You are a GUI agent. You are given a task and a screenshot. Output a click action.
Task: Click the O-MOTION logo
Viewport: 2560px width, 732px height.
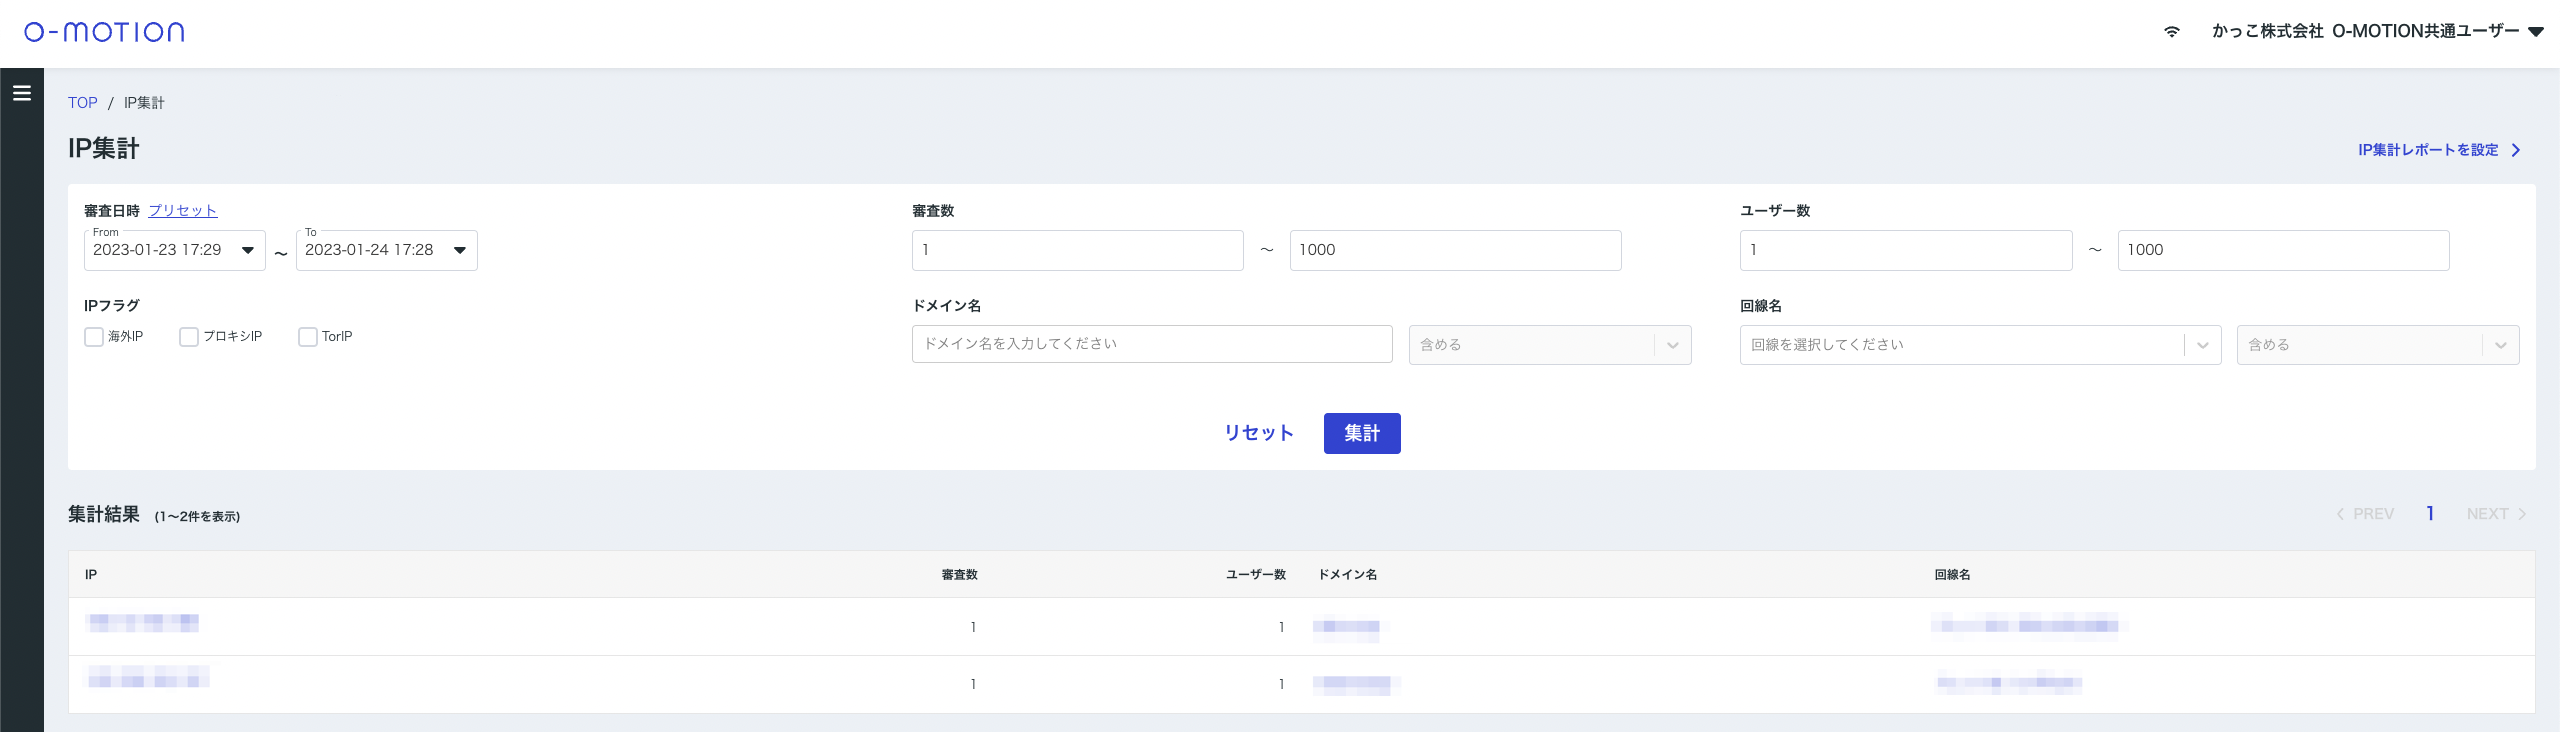pos(104,32)
